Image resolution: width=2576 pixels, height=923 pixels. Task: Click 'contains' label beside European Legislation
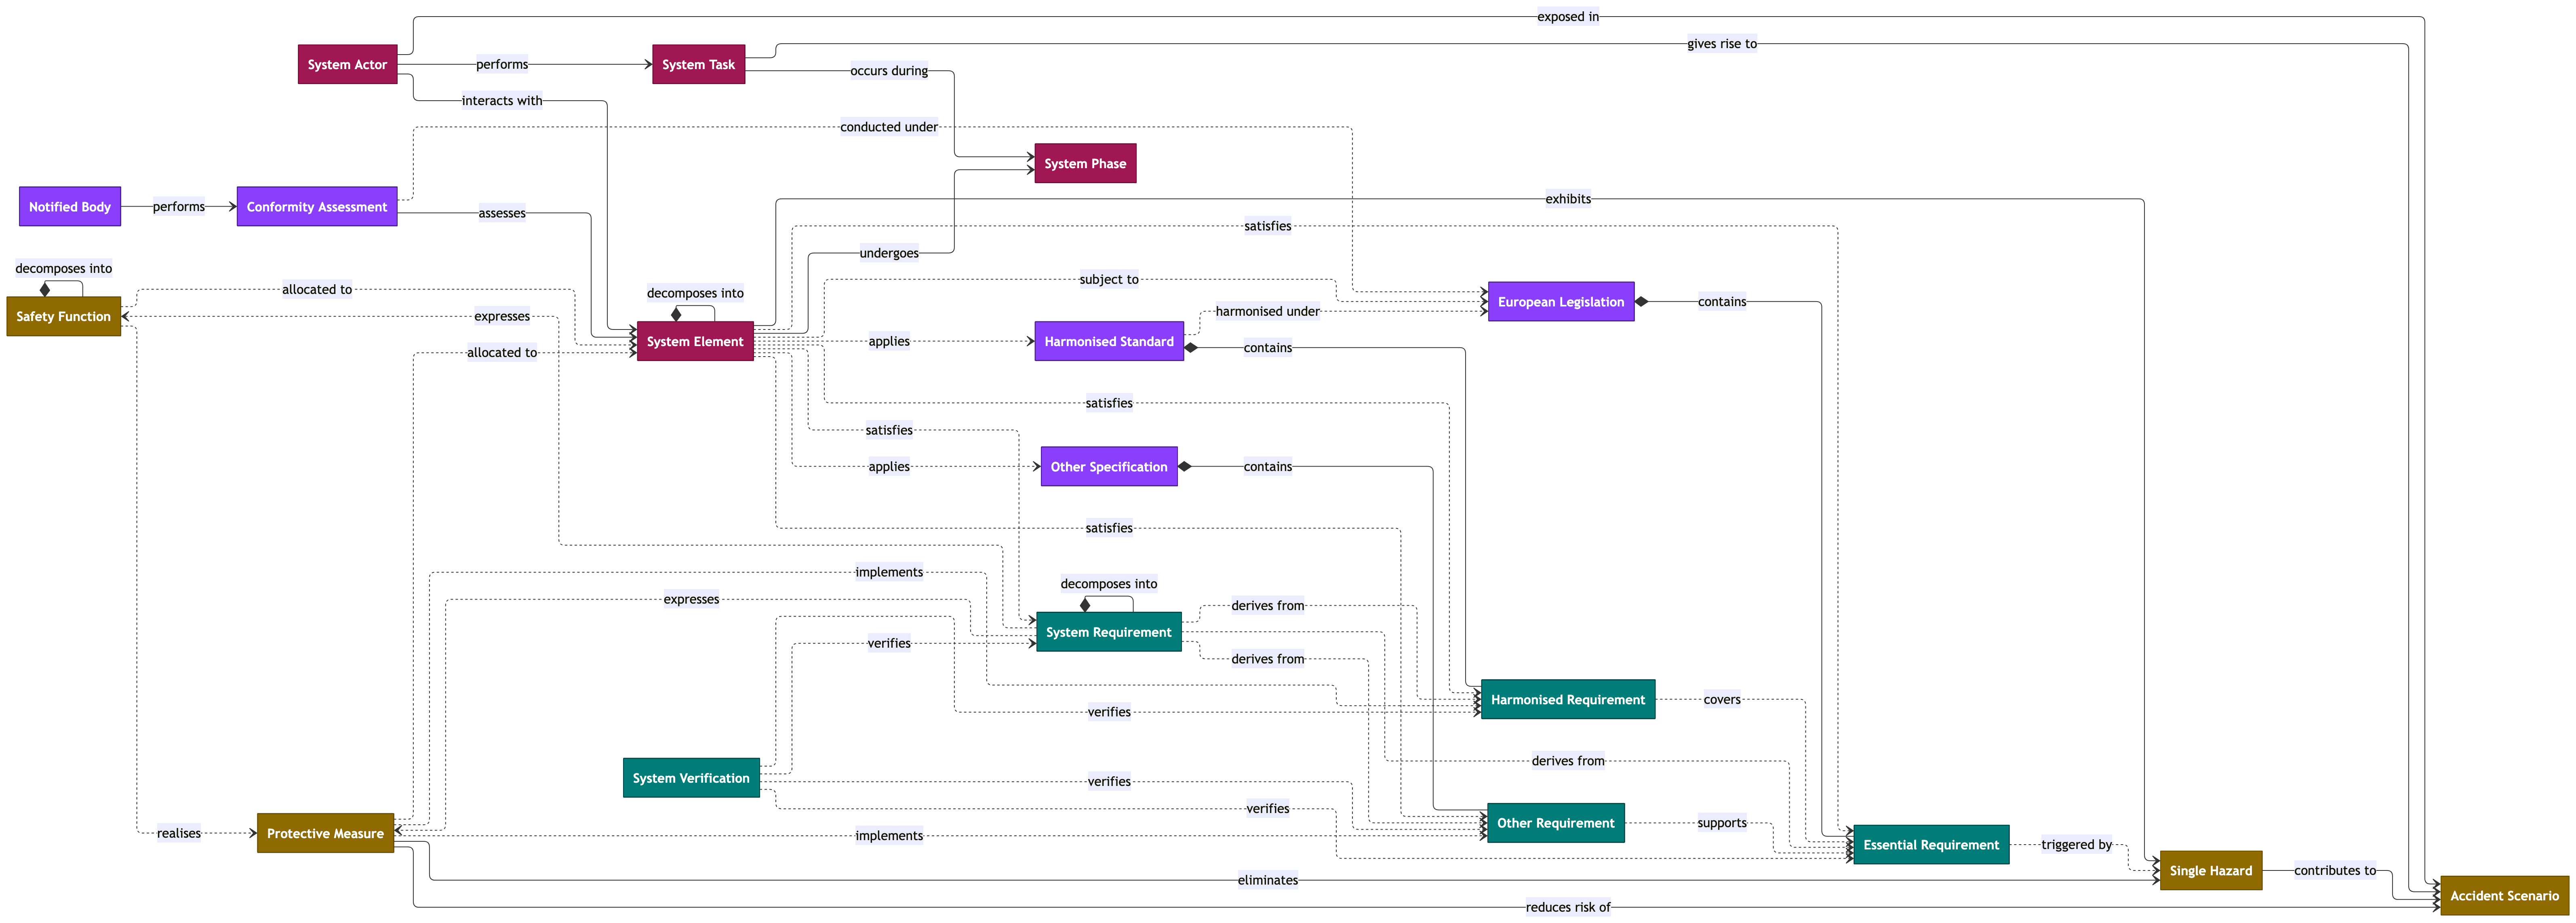(1722, 302)
